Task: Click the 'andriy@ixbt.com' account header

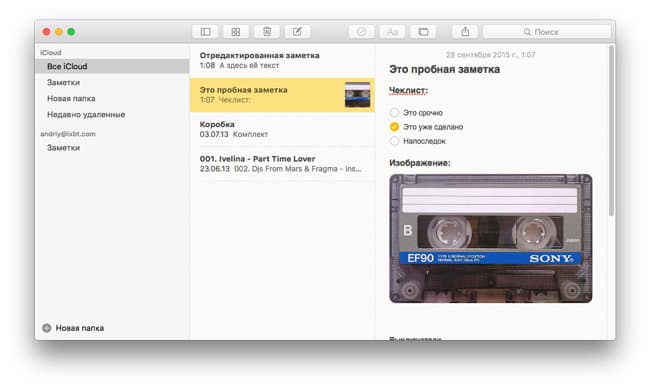Action: (68, 134)
